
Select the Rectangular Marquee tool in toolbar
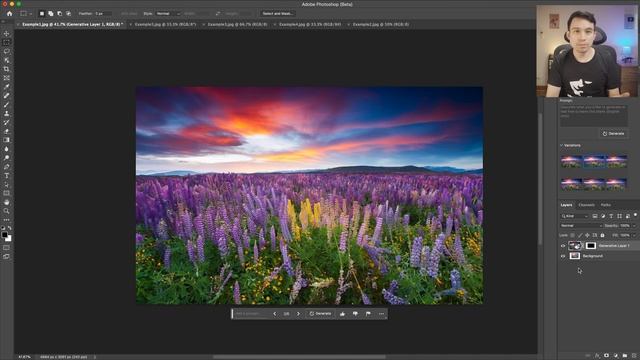pyautogui.click(x=7, y=42)
